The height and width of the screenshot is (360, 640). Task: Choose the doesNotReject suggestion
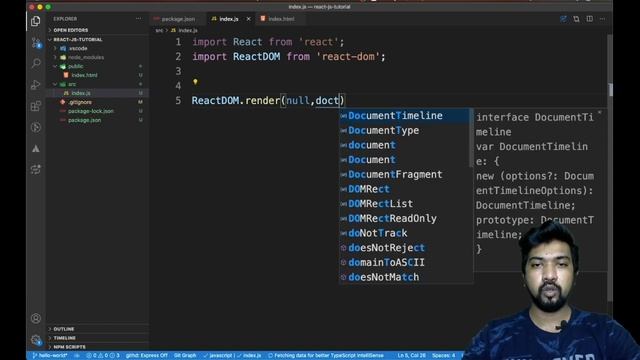tap(404, 248)
